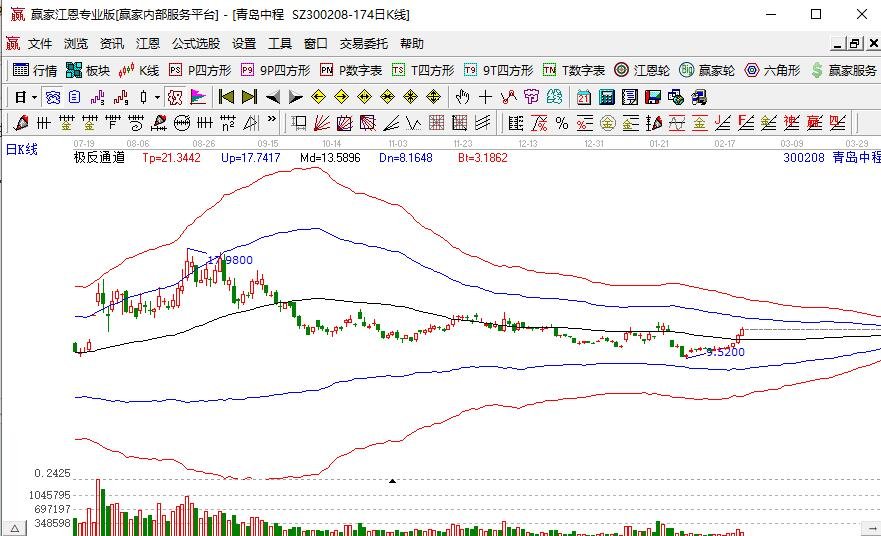
Task: Select the Gann fan lines tool
Action: click(x=322, y=122)
